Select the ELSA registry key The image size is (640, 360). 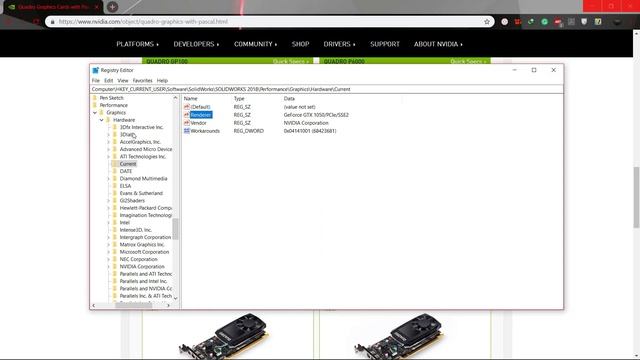pyautogui.click(x=125, y=186)
